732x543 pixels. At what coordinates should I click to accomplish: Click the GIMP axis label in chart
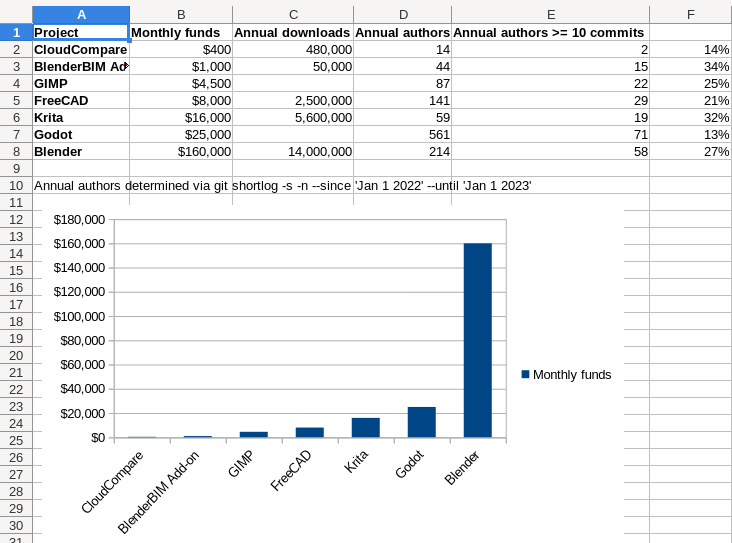coord(240,464)
